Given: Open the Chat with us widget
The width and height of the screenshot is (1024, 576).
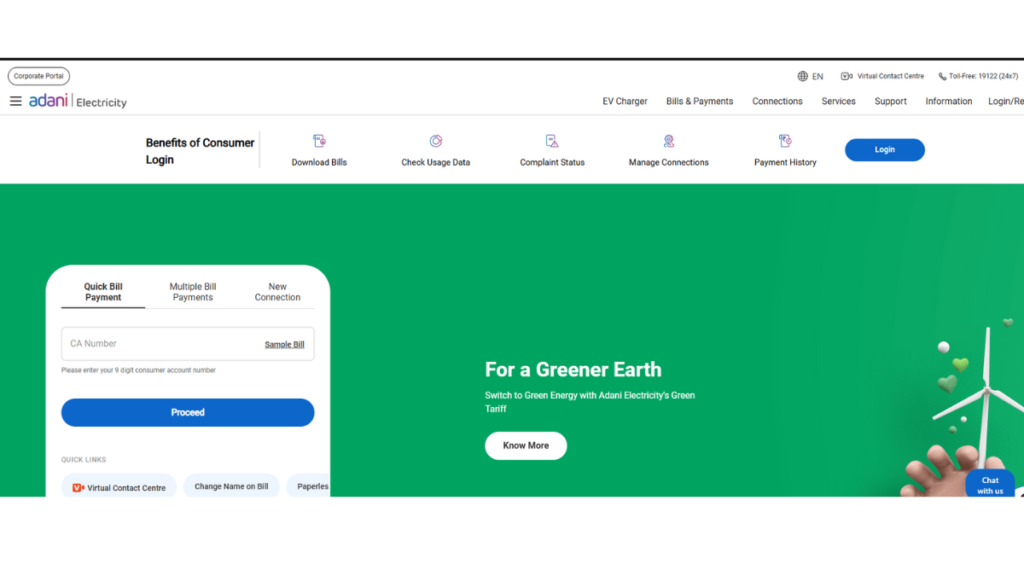Looking at the screenshot, I should (x=989, y=484).
